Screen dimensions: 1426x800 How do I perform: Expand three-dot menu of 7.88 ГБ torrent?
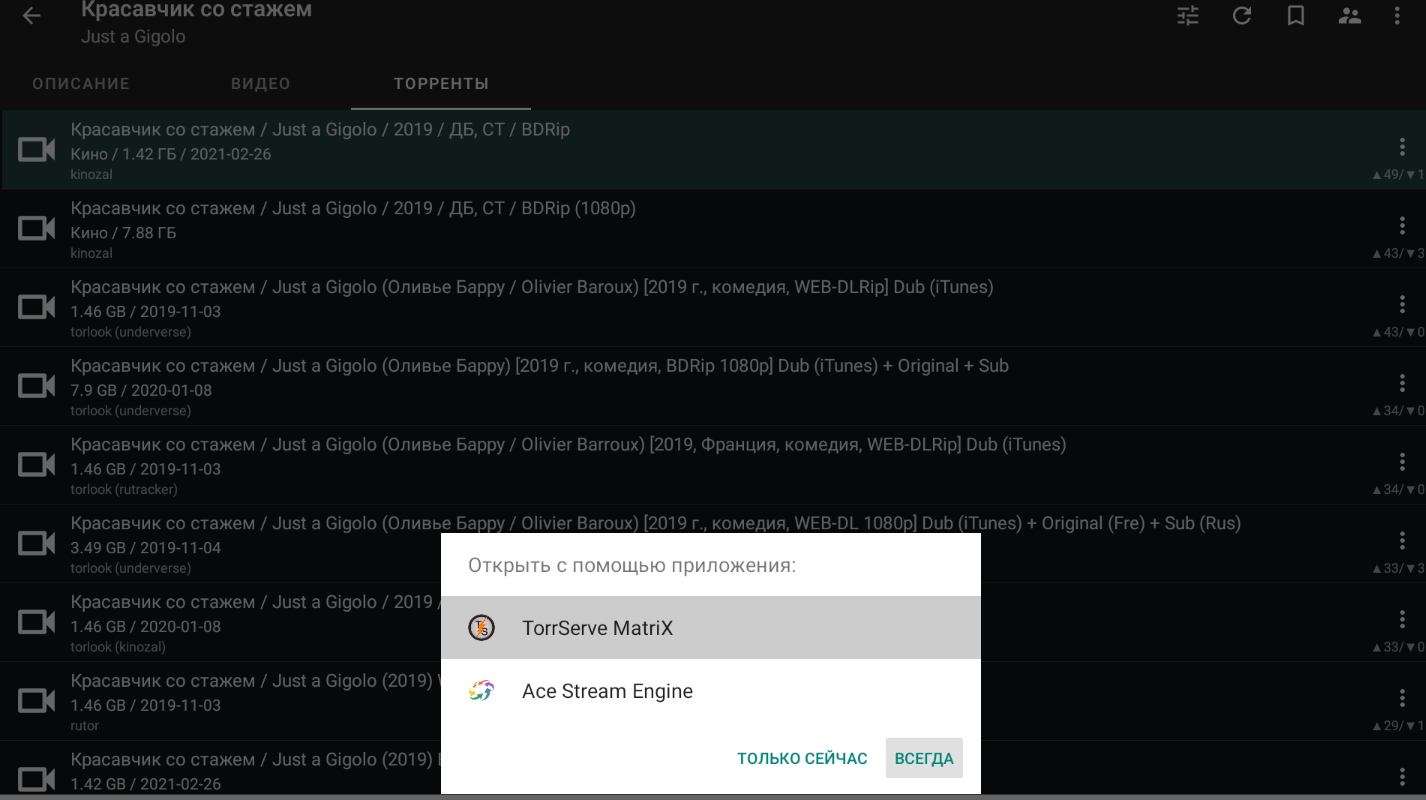pyautogui.click(x=1402, y=226)
